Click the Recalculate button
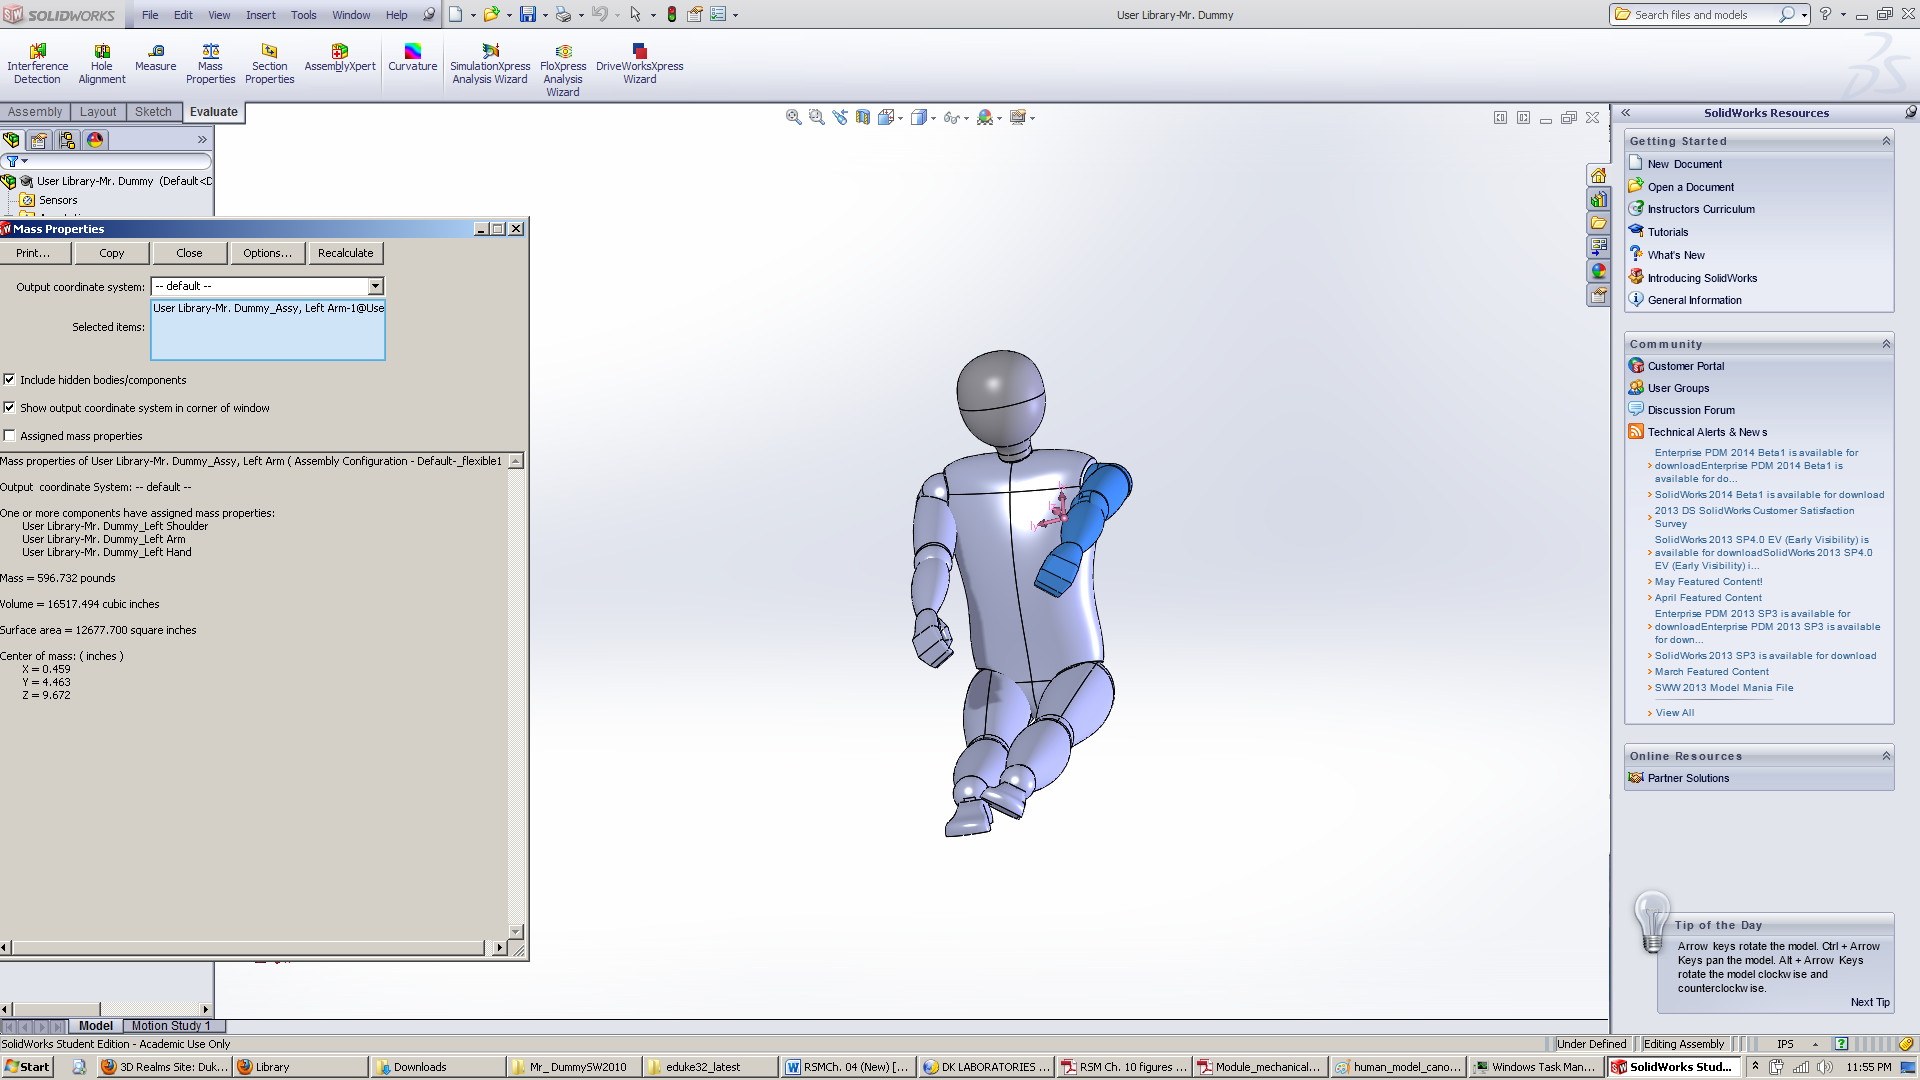1920x1080 pixels. tap(346, 254)
